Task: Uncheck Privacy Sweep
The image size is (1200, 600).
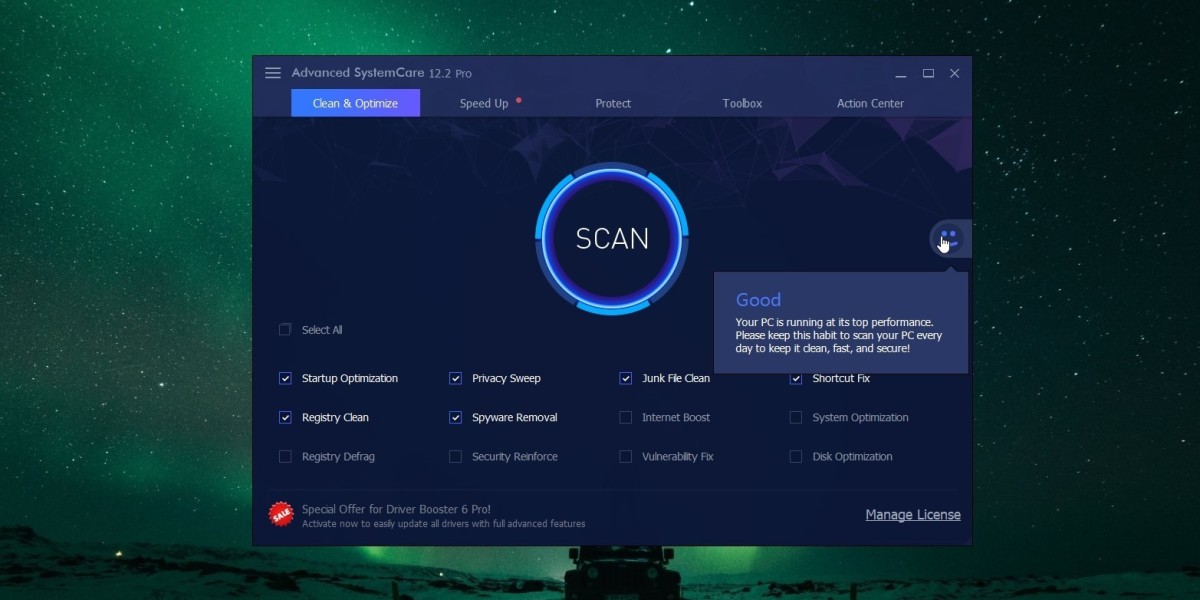Action: click(x=455, y=378)
